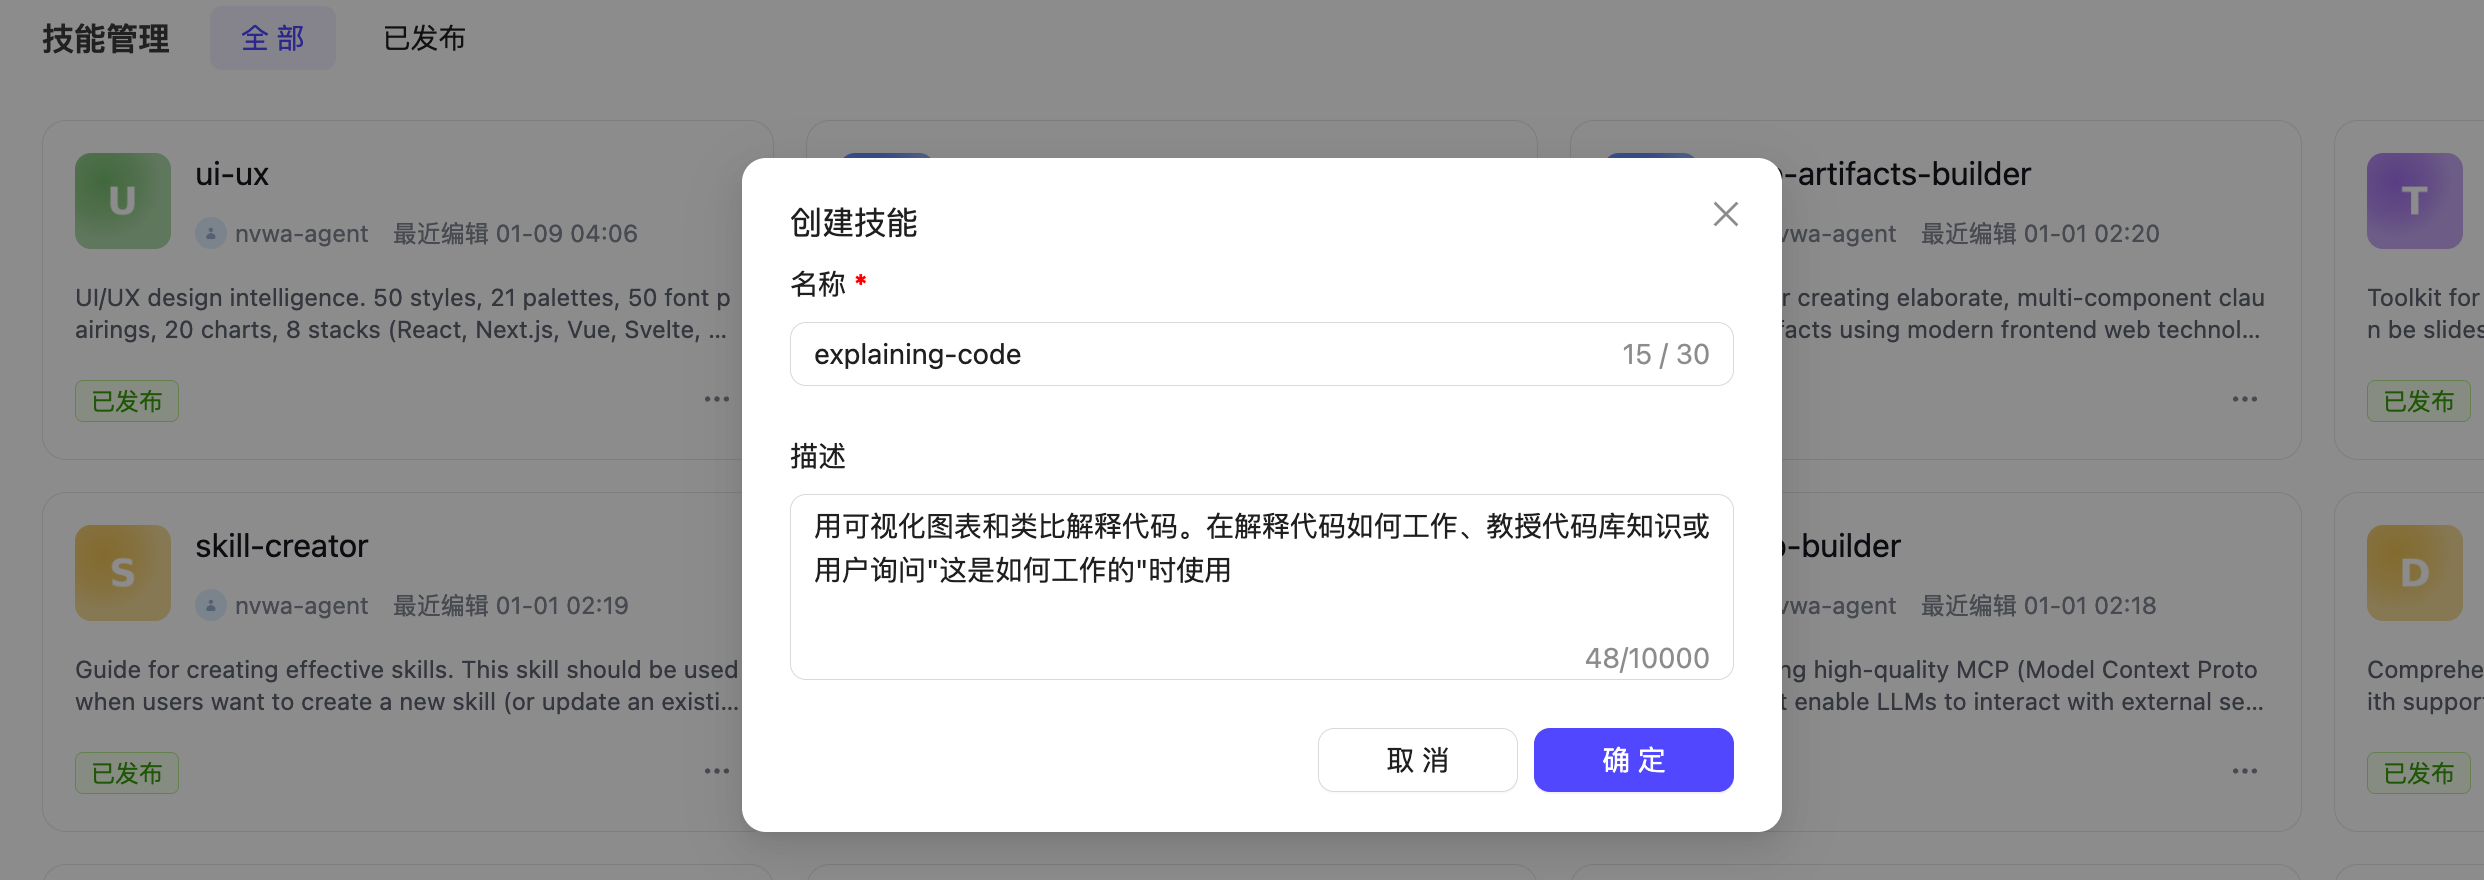
Task: Close the 创建技能 dialog with the X icon
Action: pyautogui.click(x=1725, y=214)
